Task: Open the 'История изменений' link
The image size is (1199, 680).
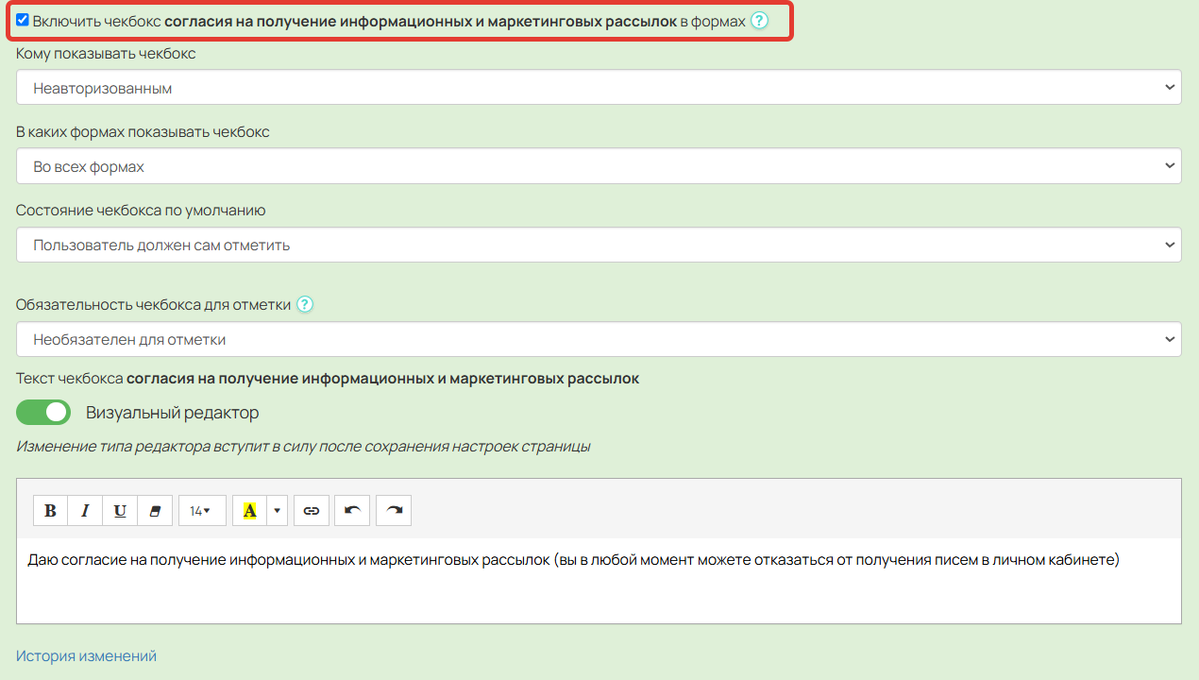Action: click(x=86, y=656)
